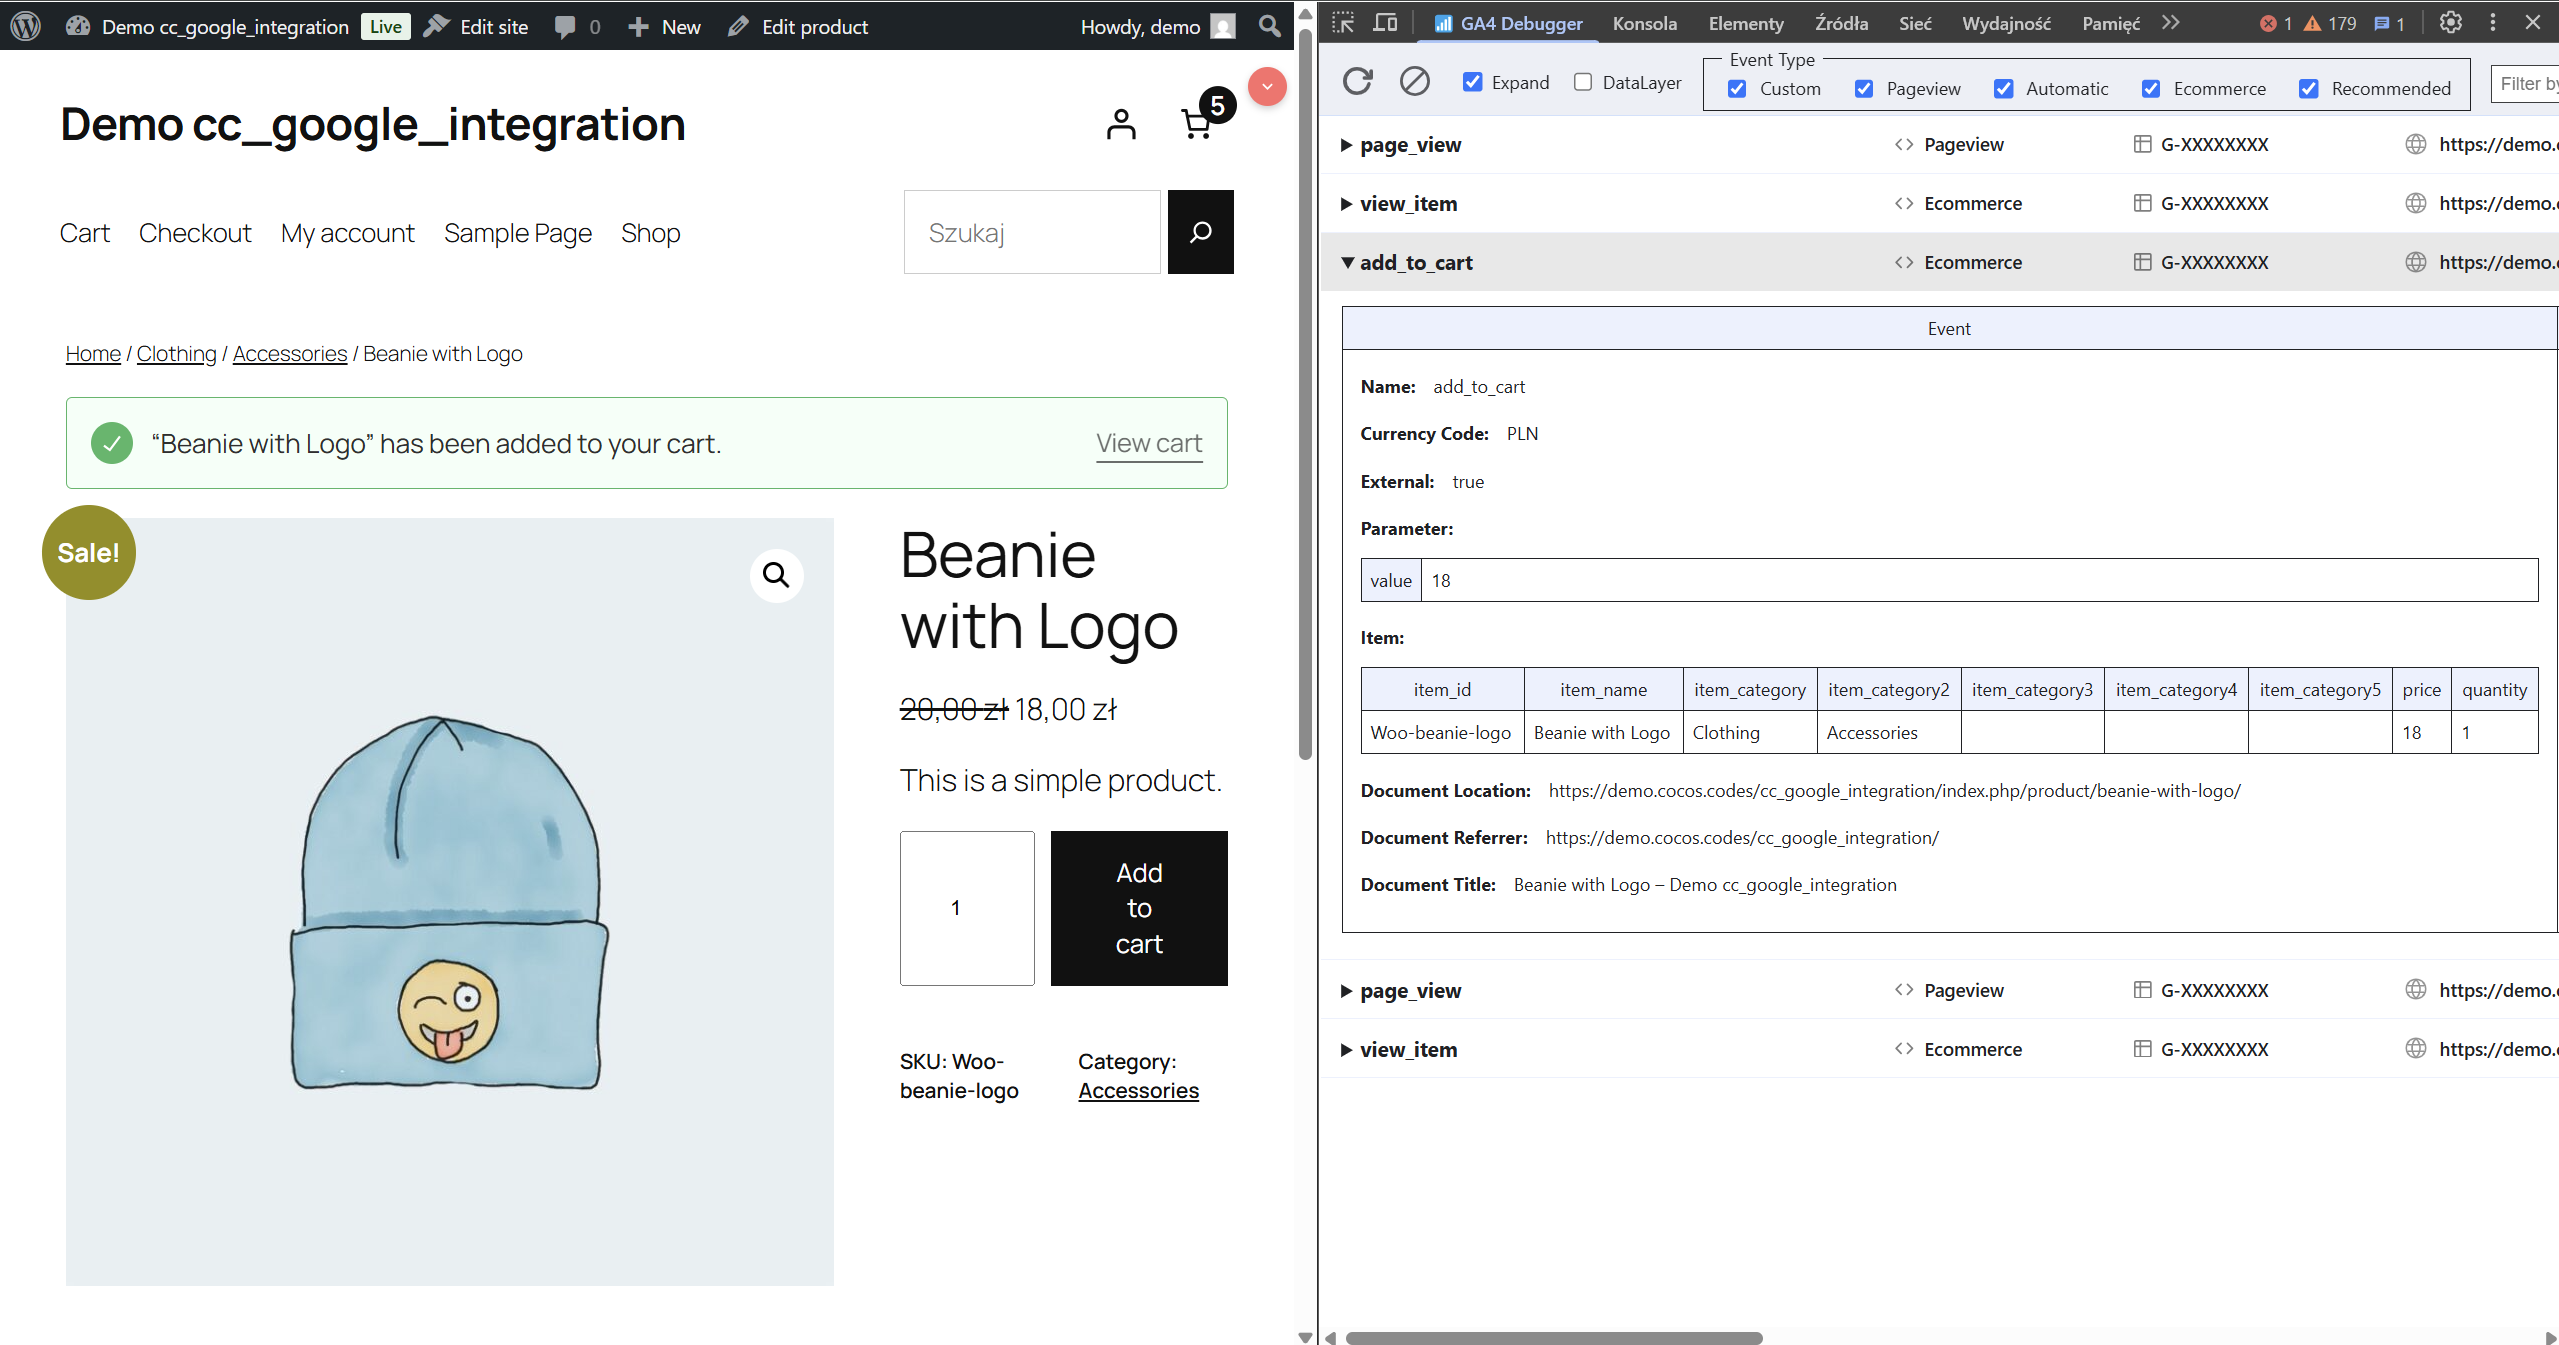
Task: Uncheck the Expand checkbox
Action: (1473, 82)
